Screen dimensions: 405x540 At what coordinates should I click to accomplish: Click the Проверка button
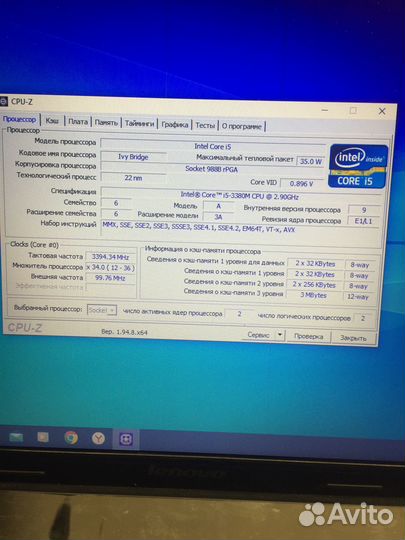pyautogui.click(x=308, y=336)
